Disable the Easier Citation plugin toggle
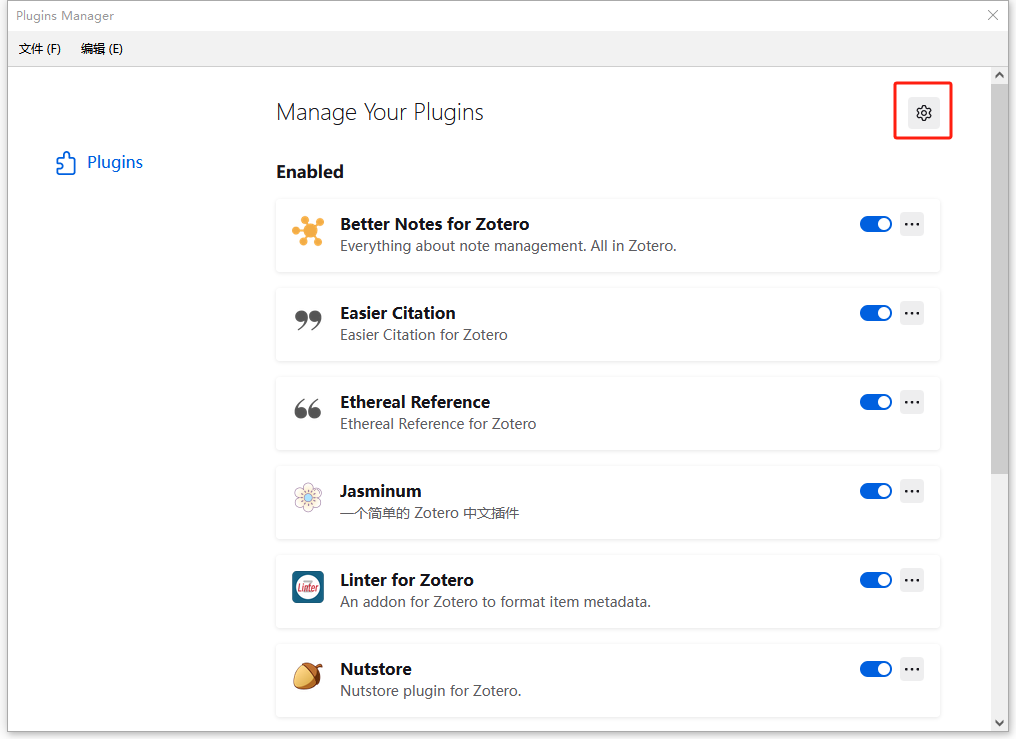The image size is (1016, 739). [875, 313]
